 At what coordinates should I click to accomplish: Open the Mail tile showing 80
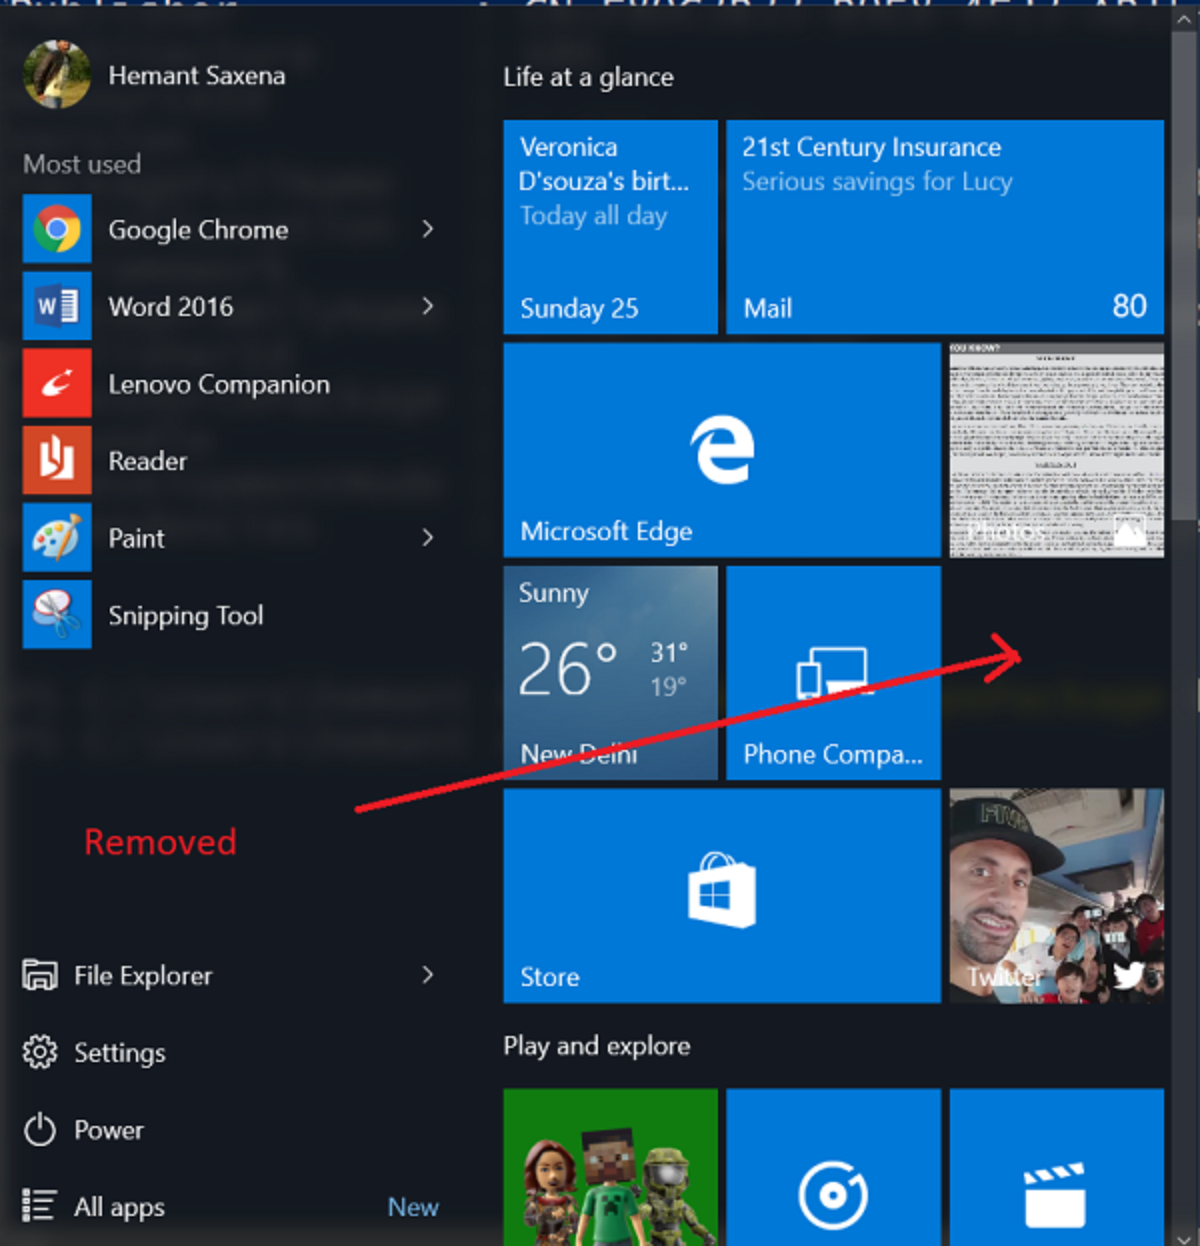pos(945,227)
